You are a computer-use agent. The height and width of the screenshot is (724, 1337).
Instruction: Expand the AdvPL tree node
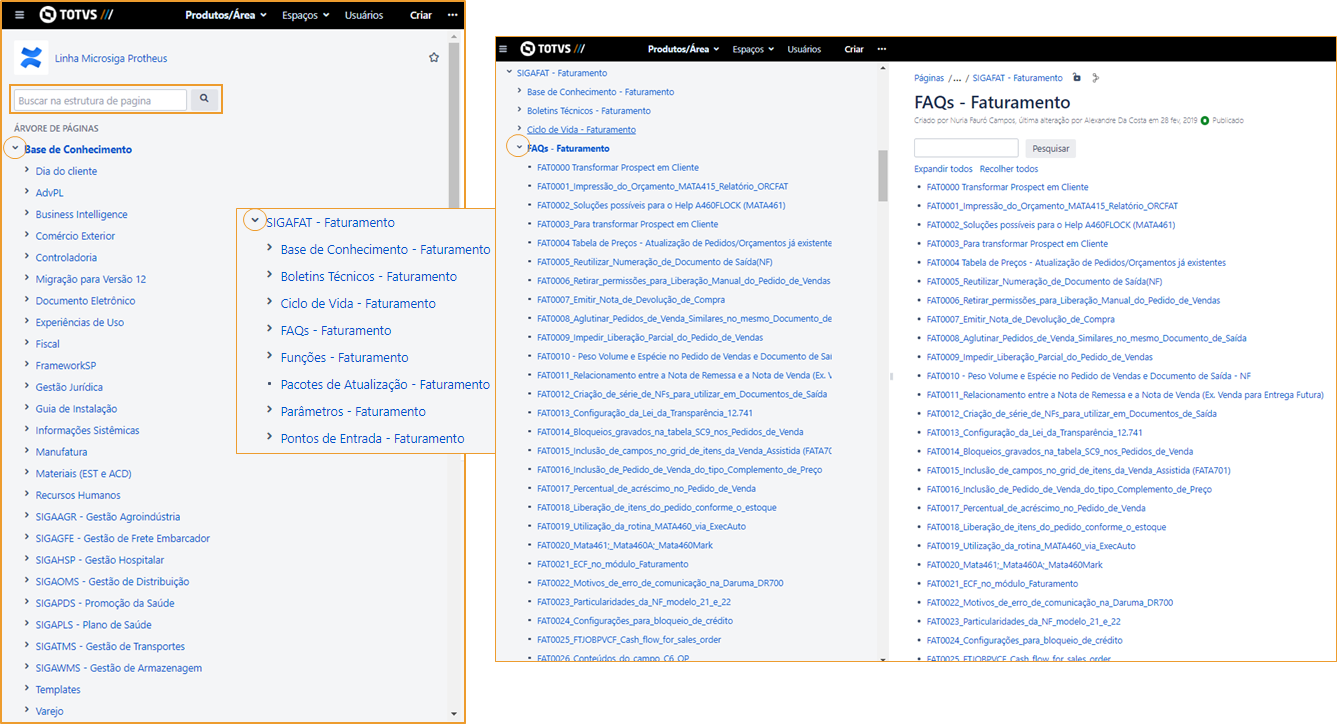coord(27,192)
